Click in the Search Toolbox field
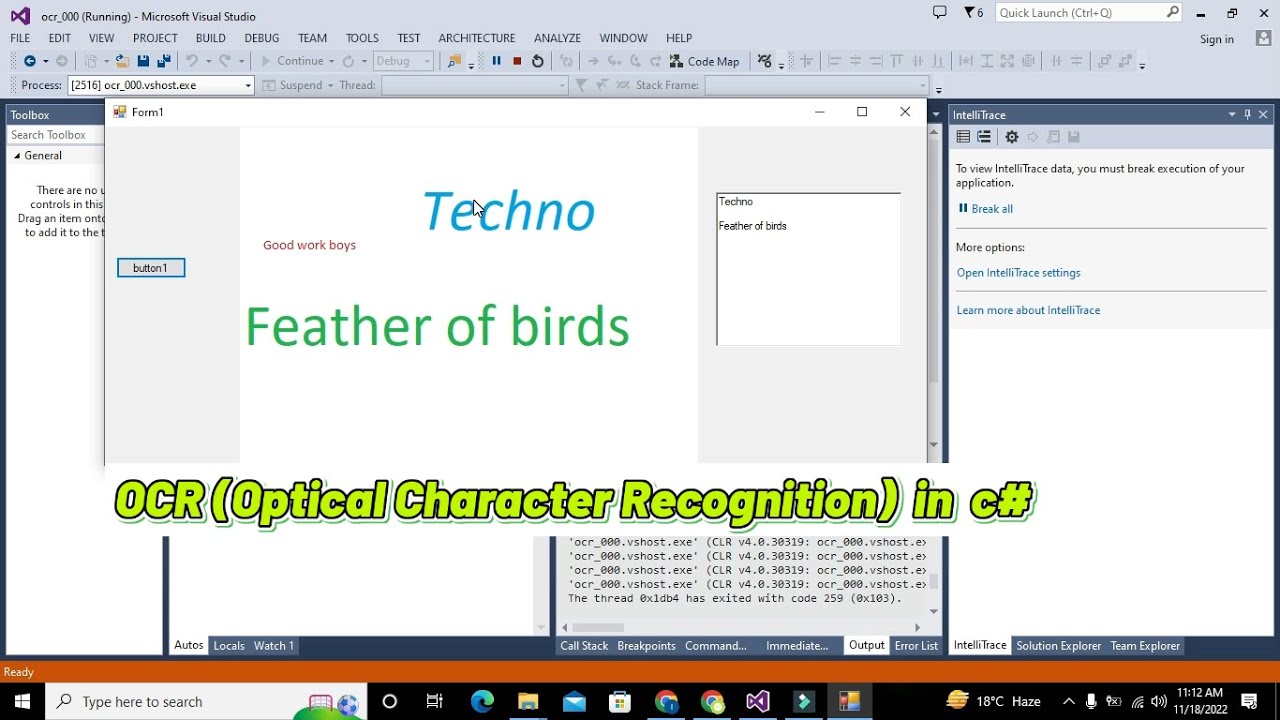1280x720 pixels. [55, 135]
